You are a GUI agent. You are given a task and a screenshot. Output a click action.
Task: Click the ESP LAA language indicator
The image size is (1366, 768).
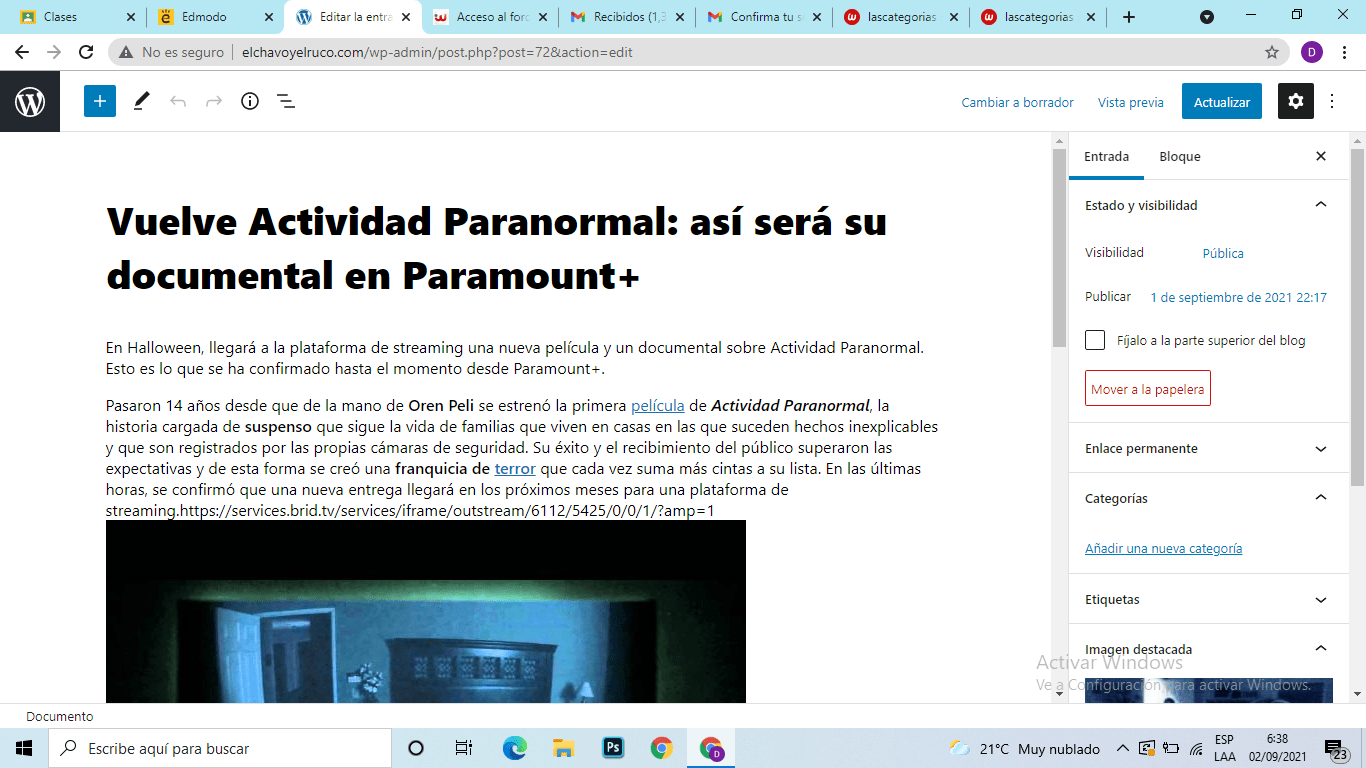(1224, 748)
